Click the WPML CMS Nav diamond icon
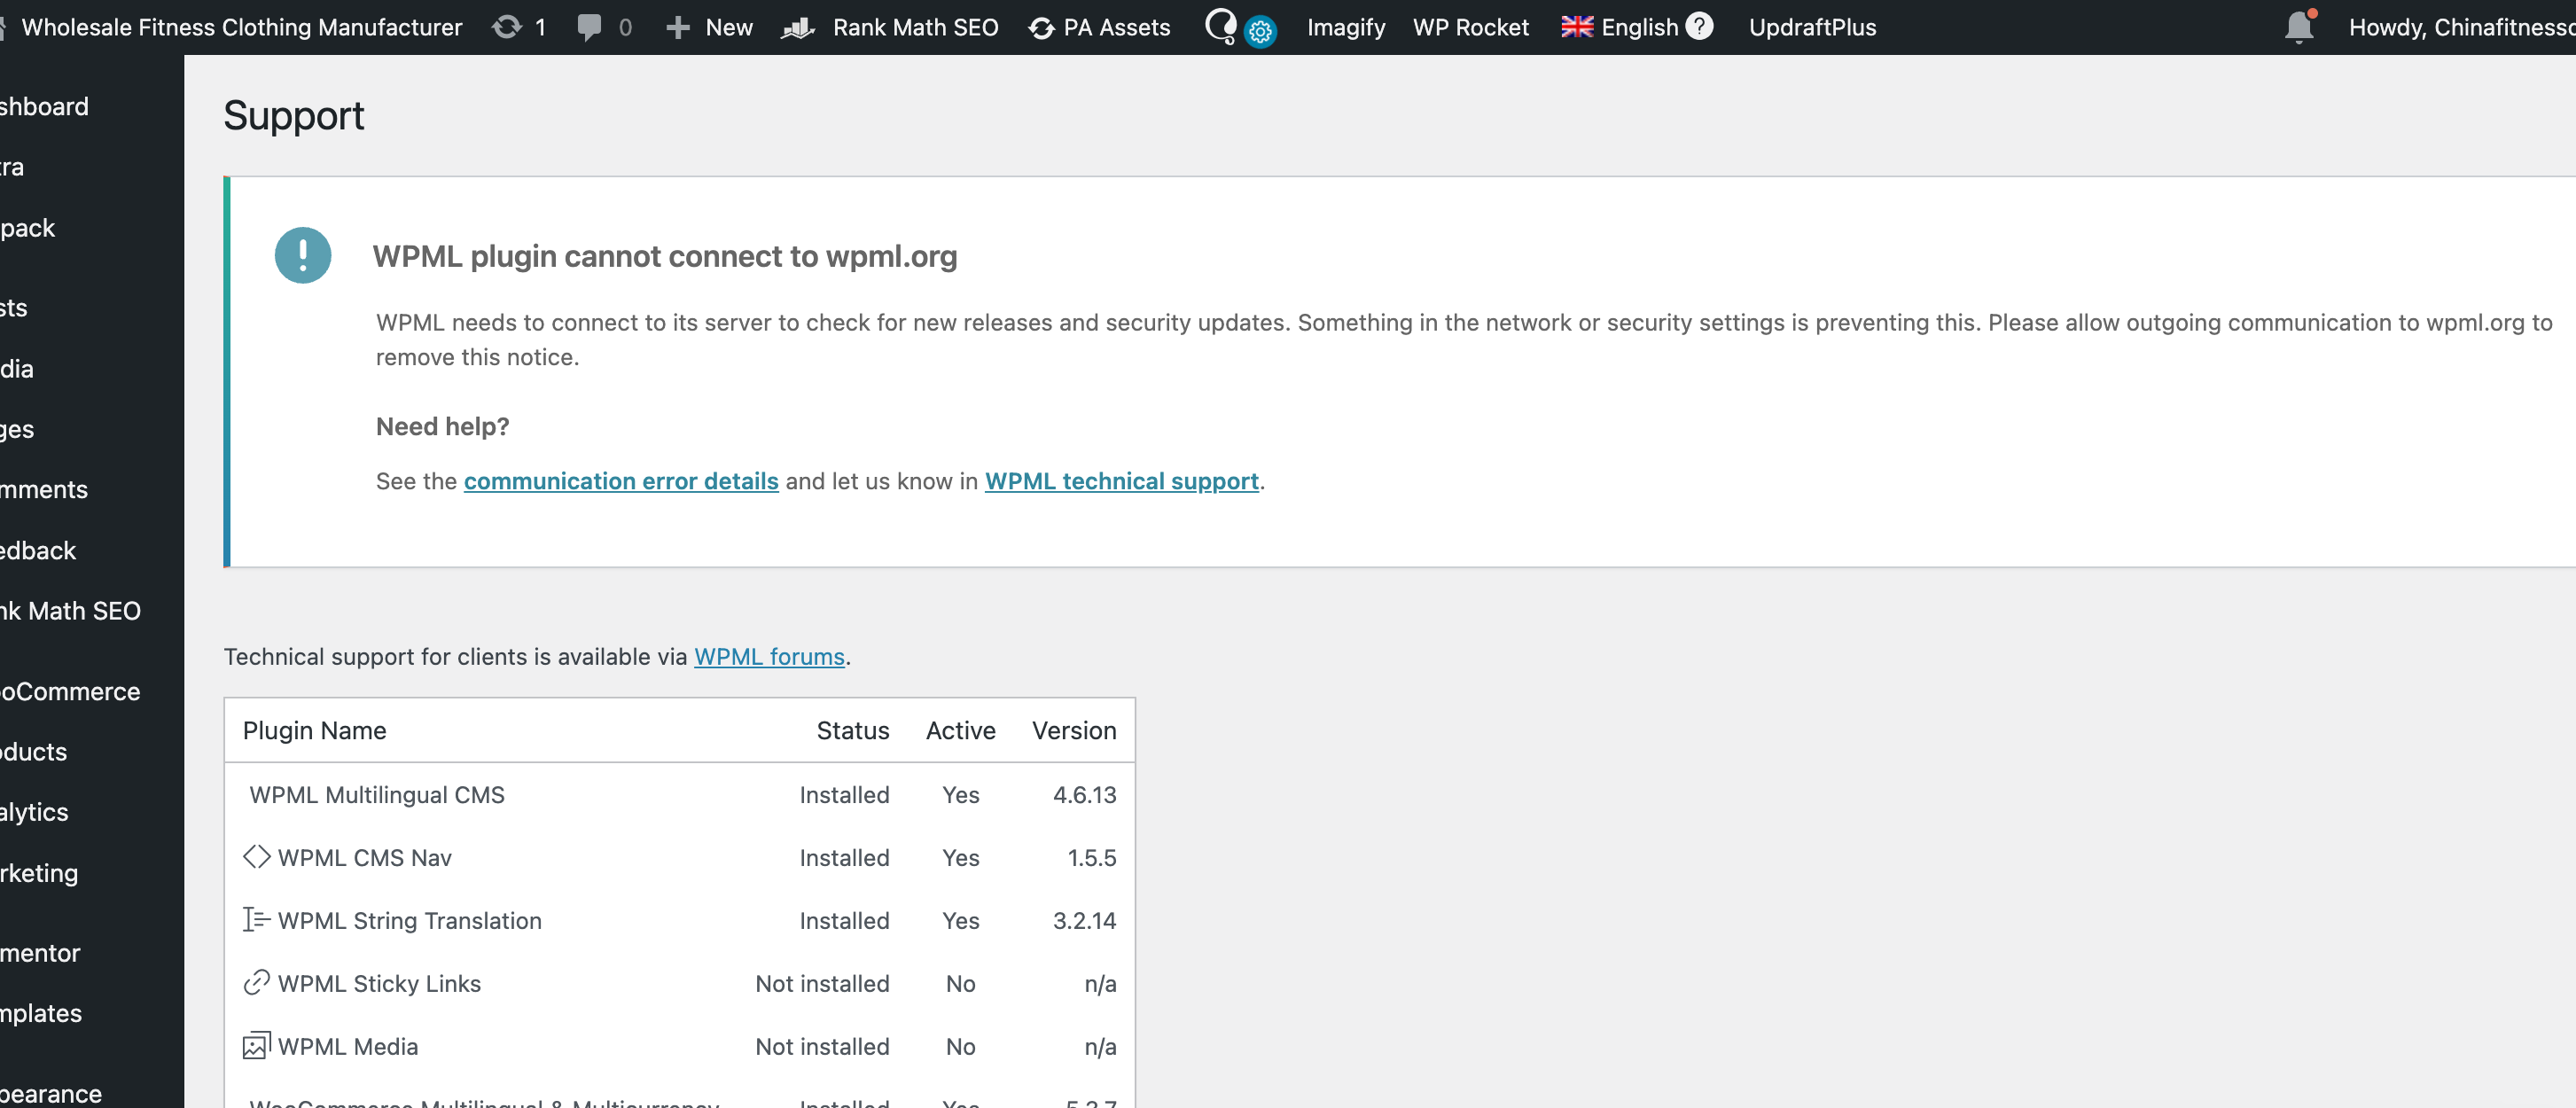The height and width of the screenshot is (1108, 2576). pyautogui.click(x=257, y=857)
